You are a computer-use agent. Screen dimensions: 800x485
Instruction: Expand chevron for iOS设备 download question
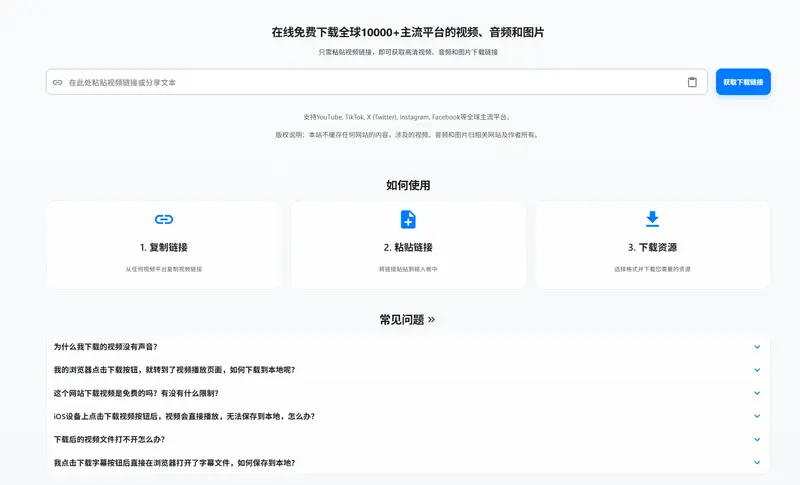(x=757, y=416)
